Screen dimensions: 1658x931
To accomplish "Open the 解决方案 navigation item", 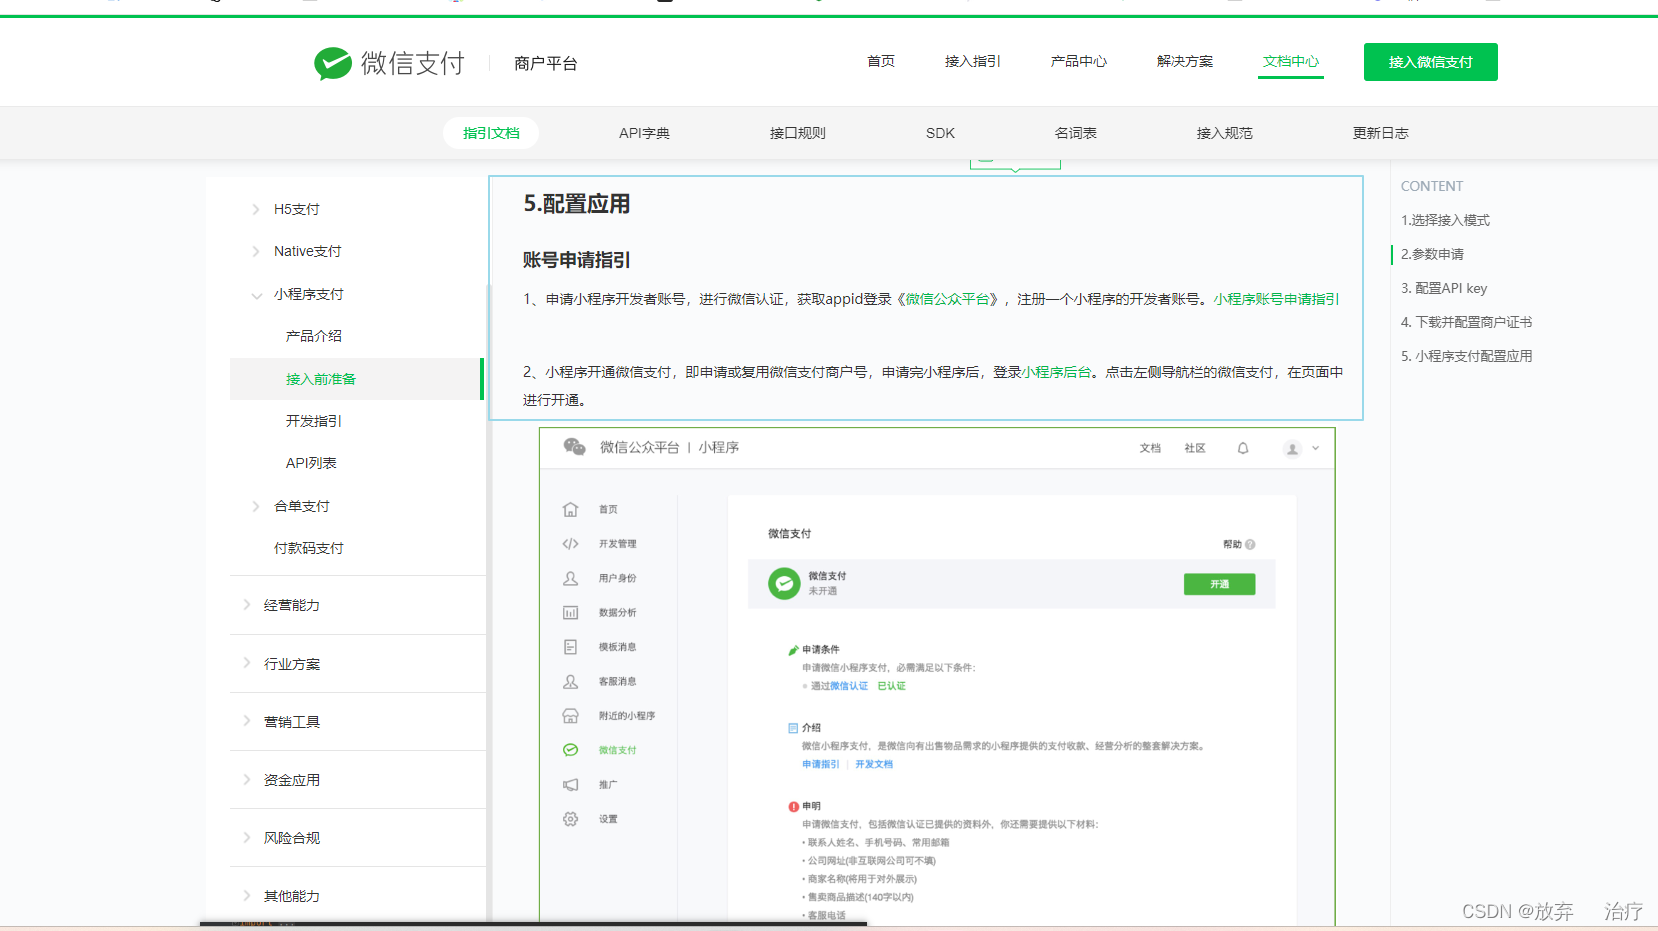I will [1185, 61].
